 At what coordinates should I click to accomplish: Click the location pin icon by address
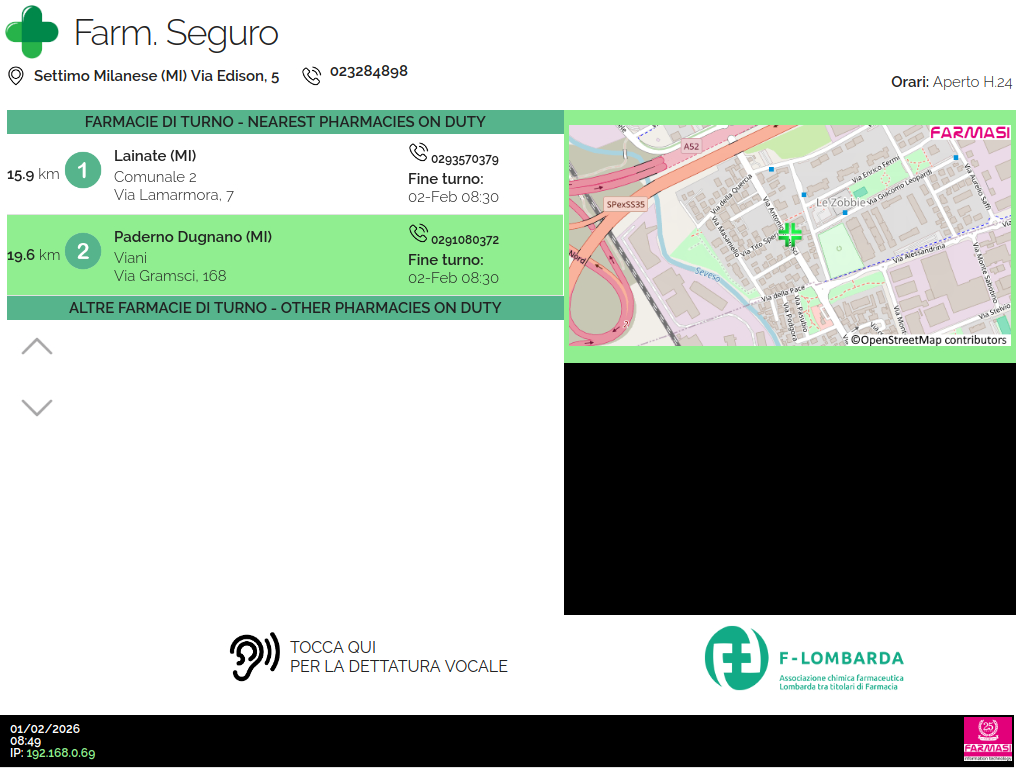click(x=16, y=76)
